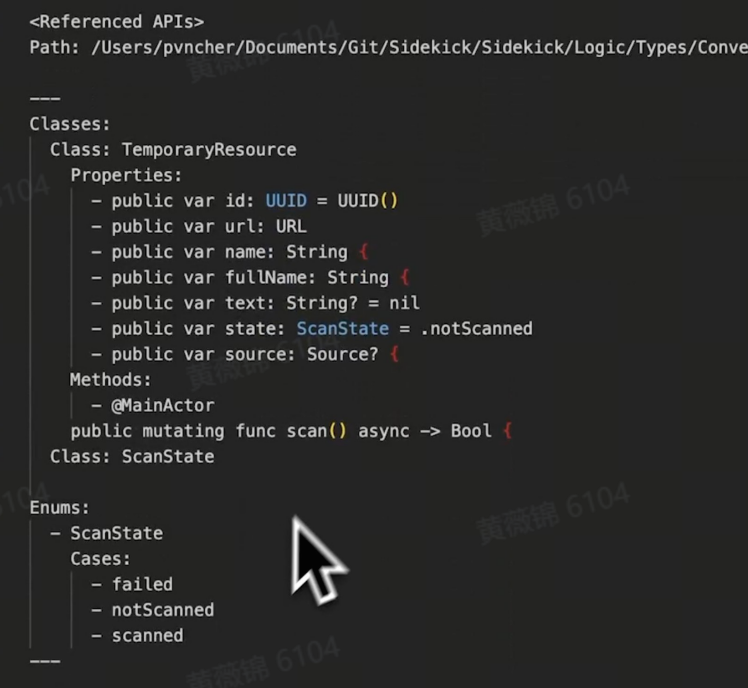Click blue ScanState type in state property
Image resolution: width=748 pixels, height=688 pixels.
click(x=343, y=328)
